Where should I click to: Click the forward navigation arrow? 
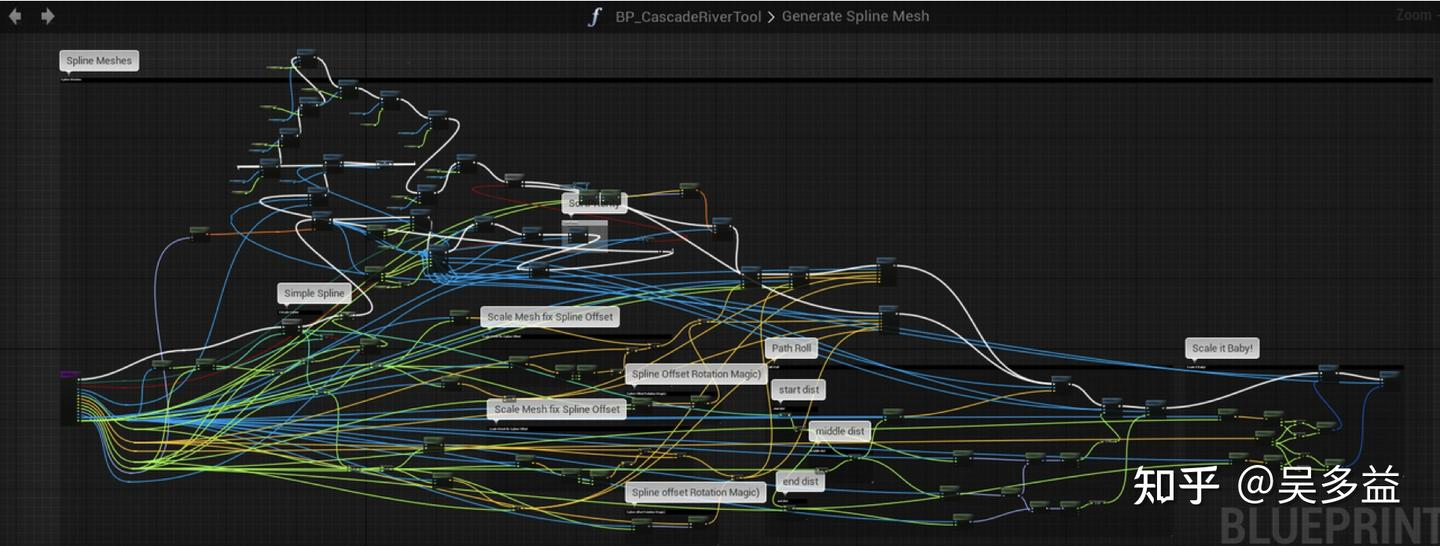(x=48, y=16)
